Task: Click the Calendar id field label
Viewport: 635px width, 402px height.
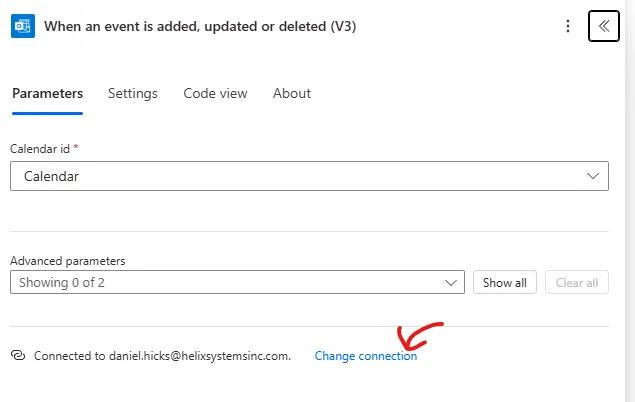Action: click(x=40, y=148)
